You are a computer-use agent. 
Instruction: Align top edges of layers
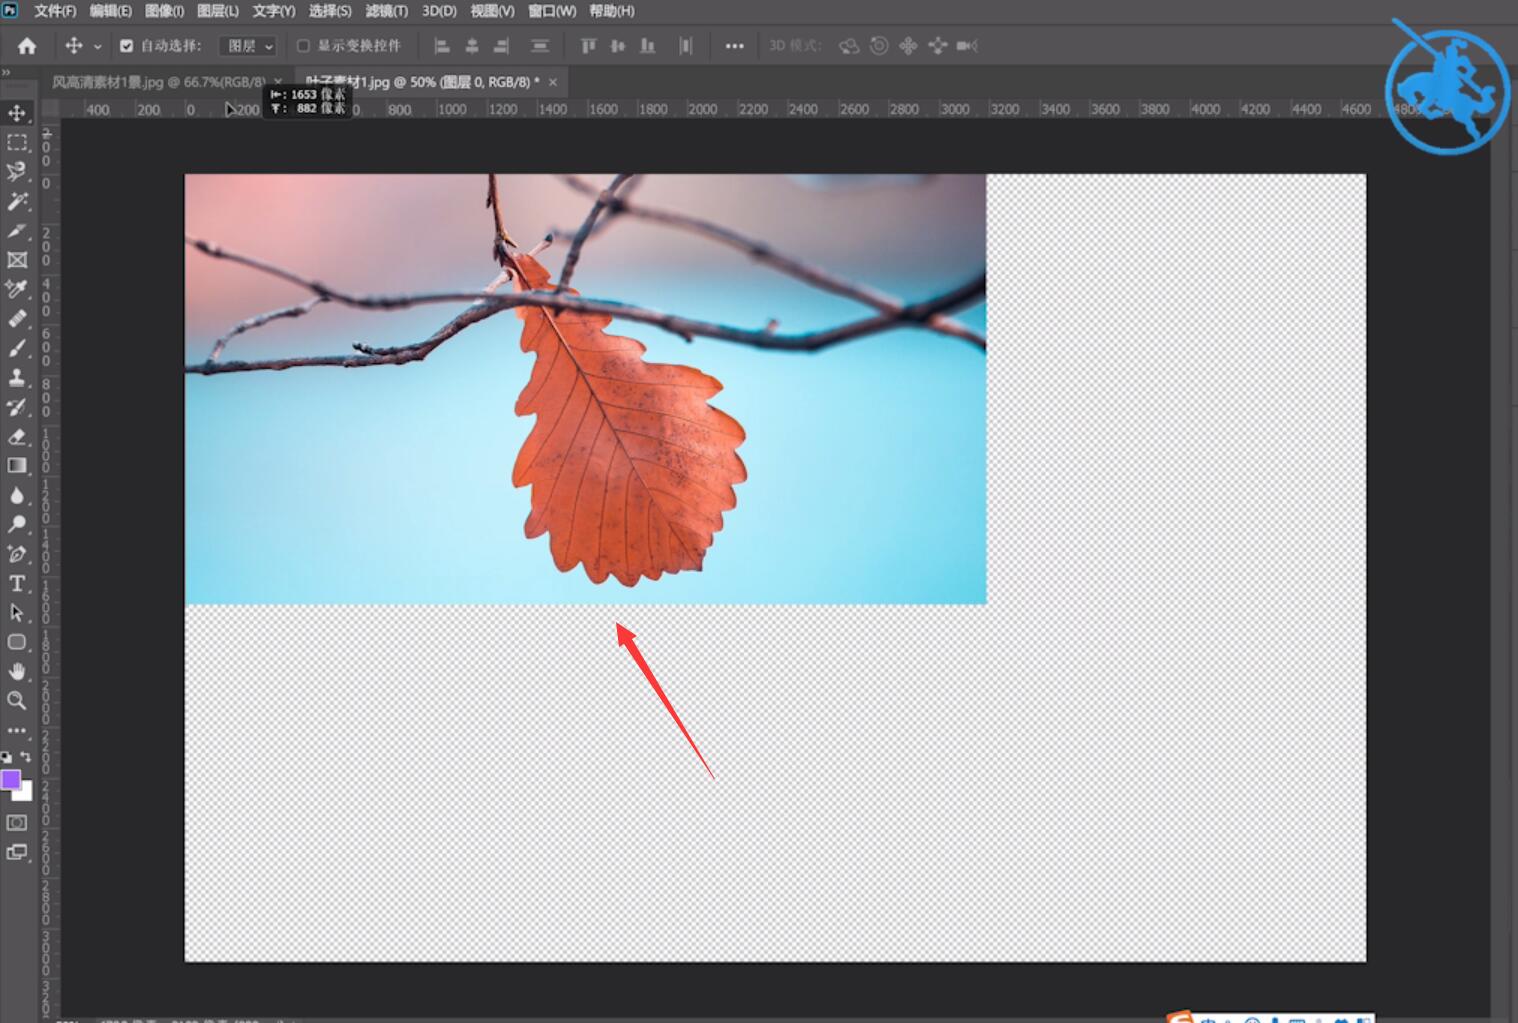coord(588,46)
